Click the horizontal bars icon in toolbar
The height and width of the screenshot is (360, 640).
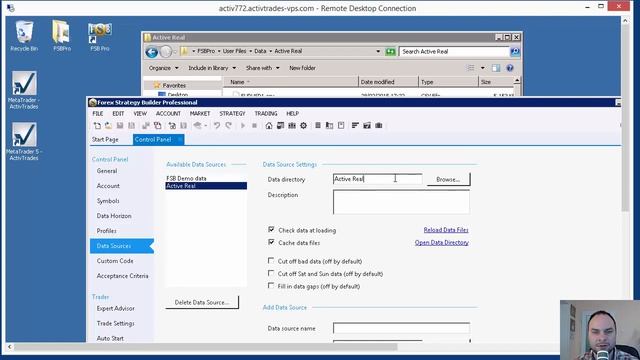pyautogui.click(x=355, y=126)
